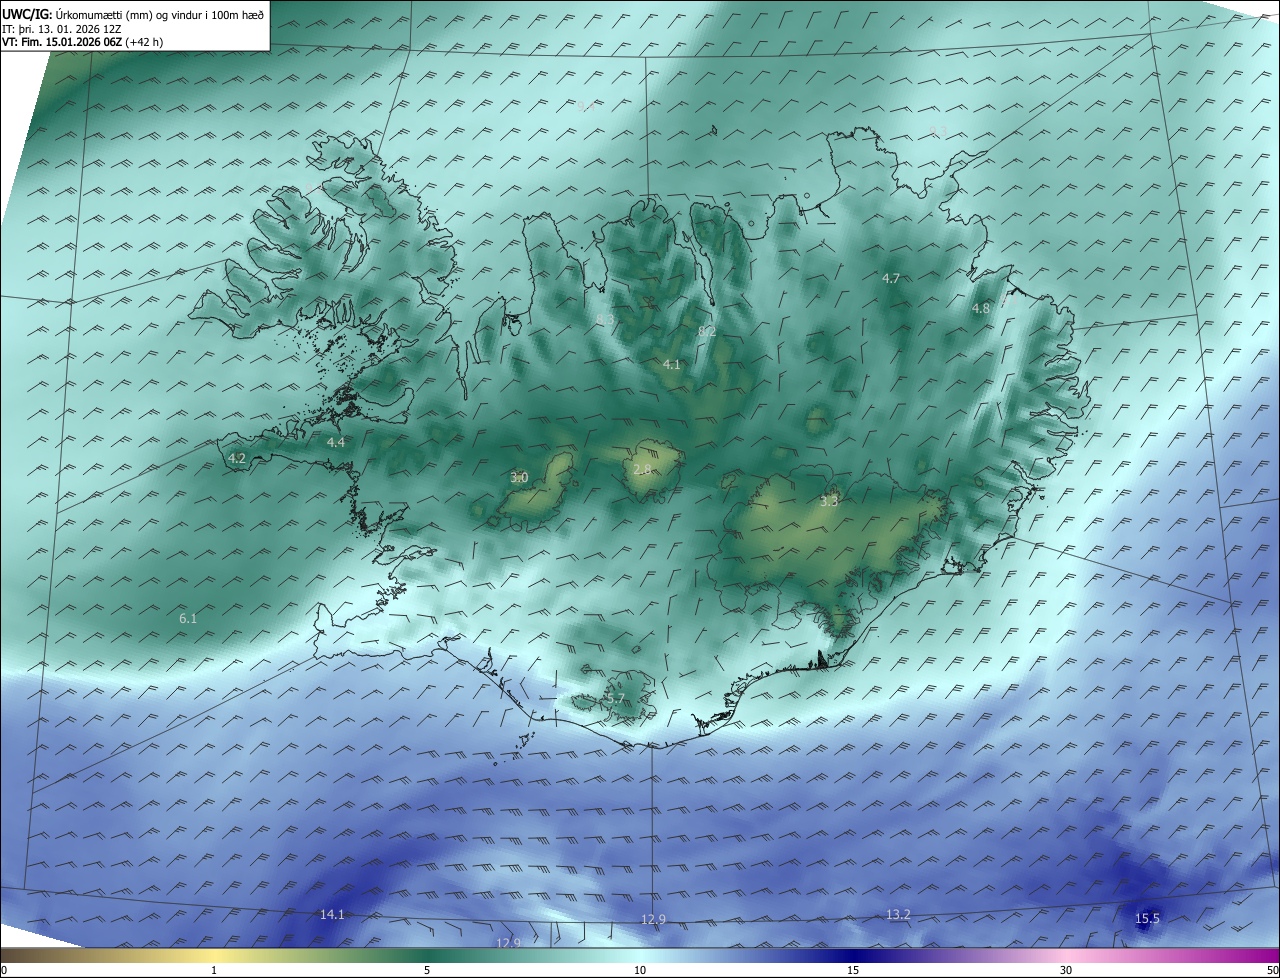
Task: Click the map title 'UWC/IG: Úrkomumætti (mm)'
Action: click(x=77, y=14)
